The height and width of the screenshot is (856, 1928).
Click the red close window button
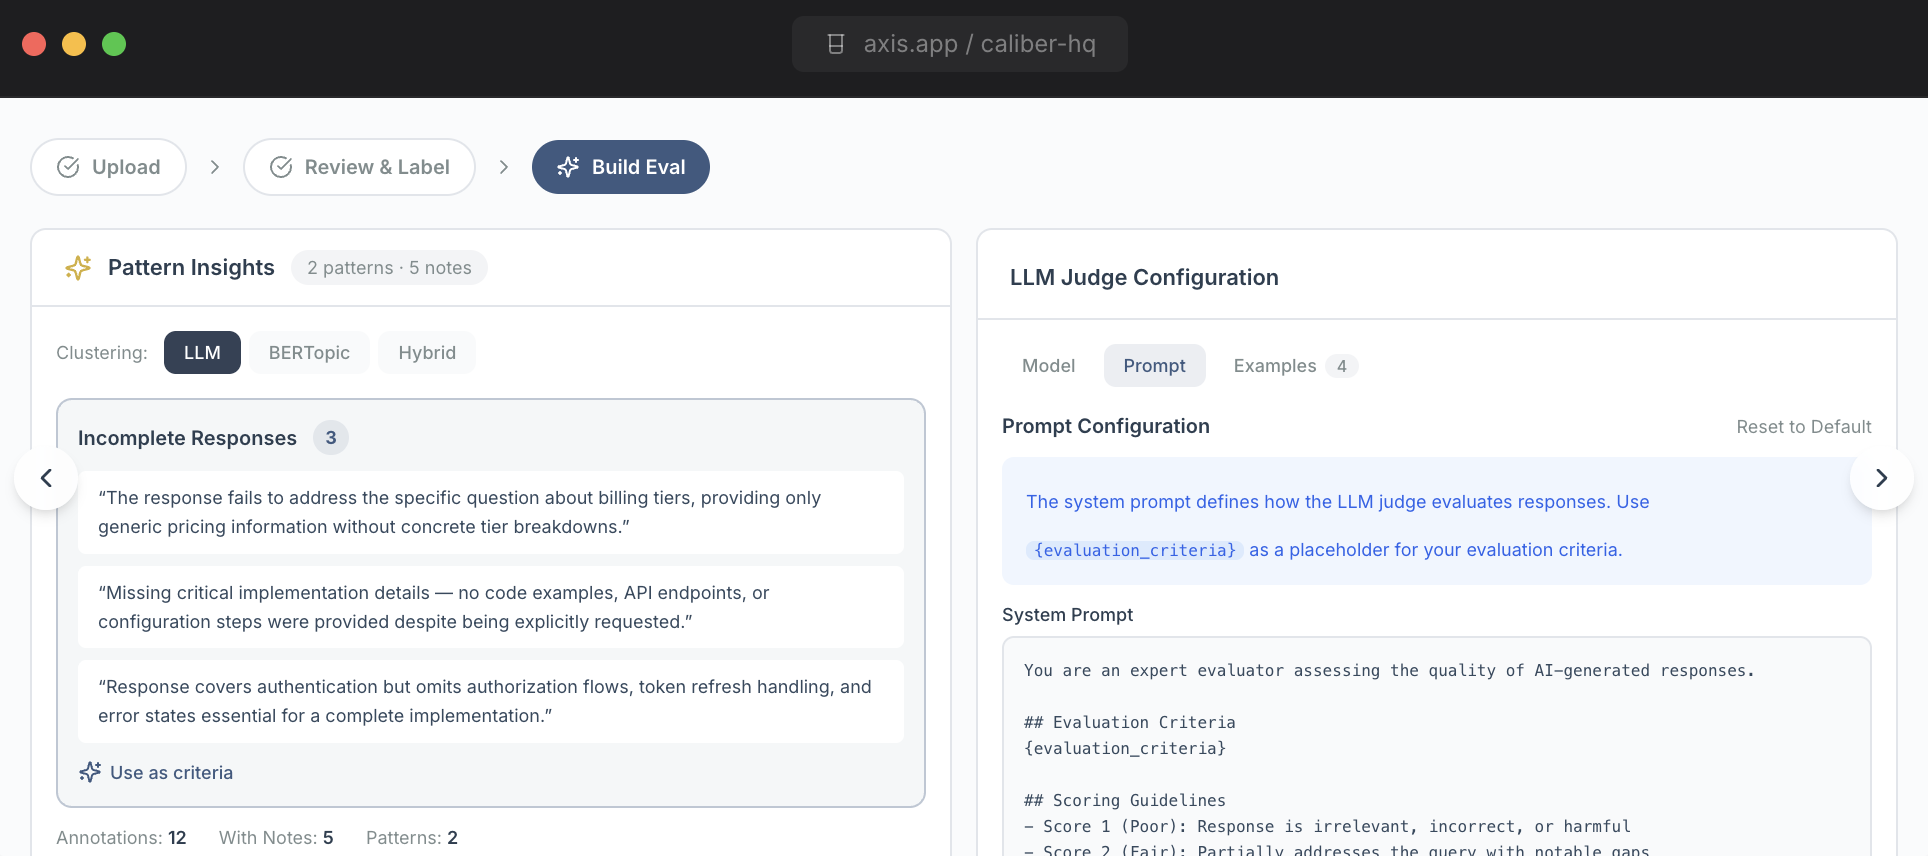(x=34, y=44)
